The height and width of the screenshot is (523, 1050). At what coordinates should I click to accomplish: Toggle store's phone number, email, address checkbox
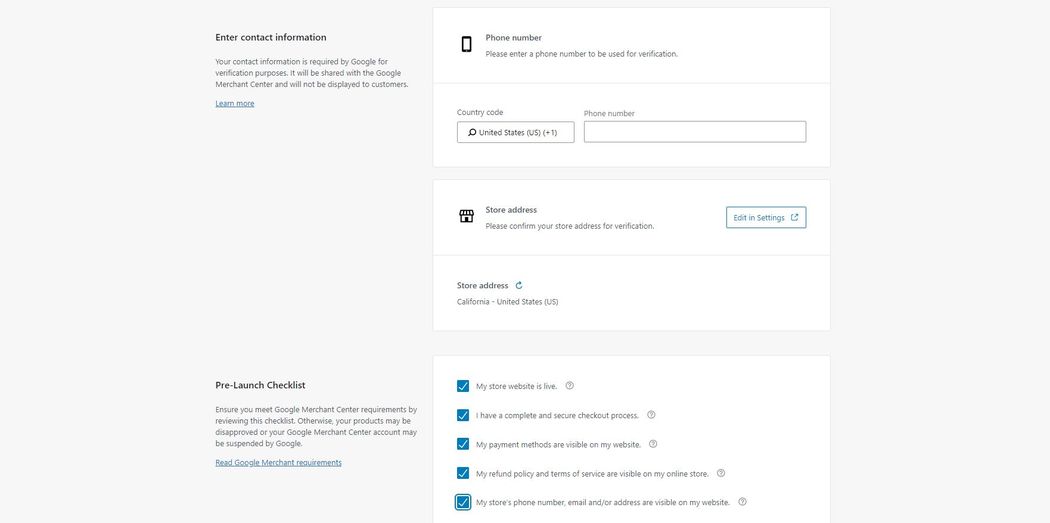coord(463,502)
